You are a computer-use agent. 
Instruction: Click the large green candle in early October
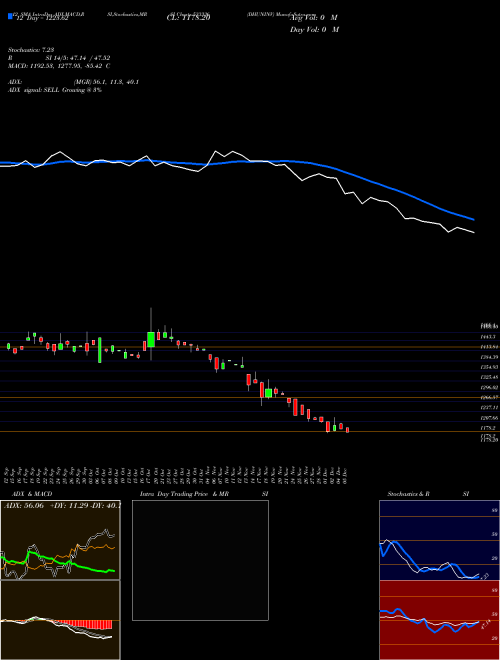100,349
